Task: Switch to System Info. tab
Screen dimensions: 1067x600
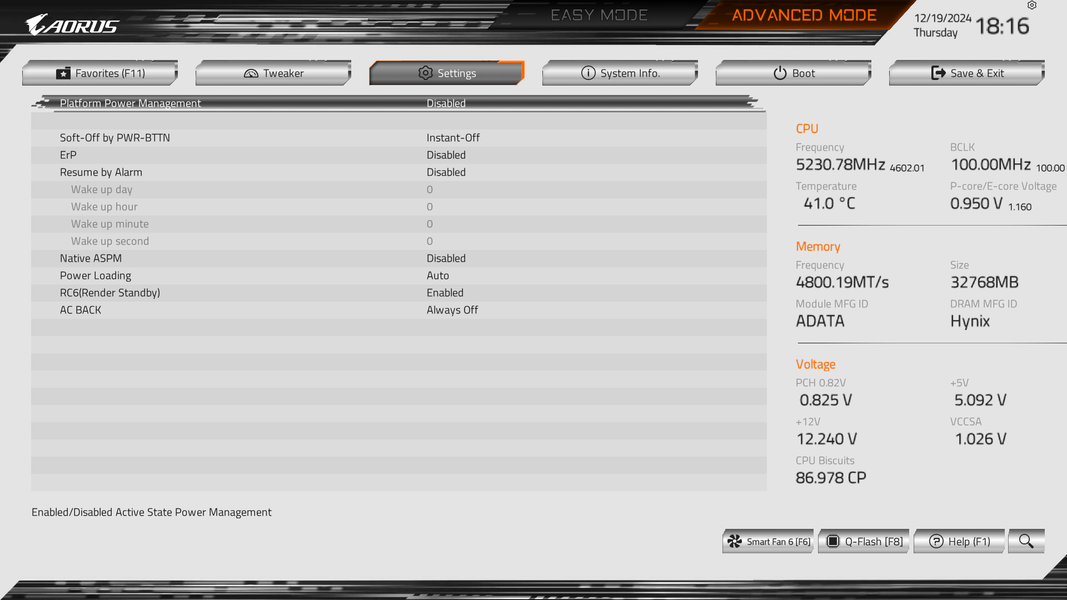Action: click(620, 73)
